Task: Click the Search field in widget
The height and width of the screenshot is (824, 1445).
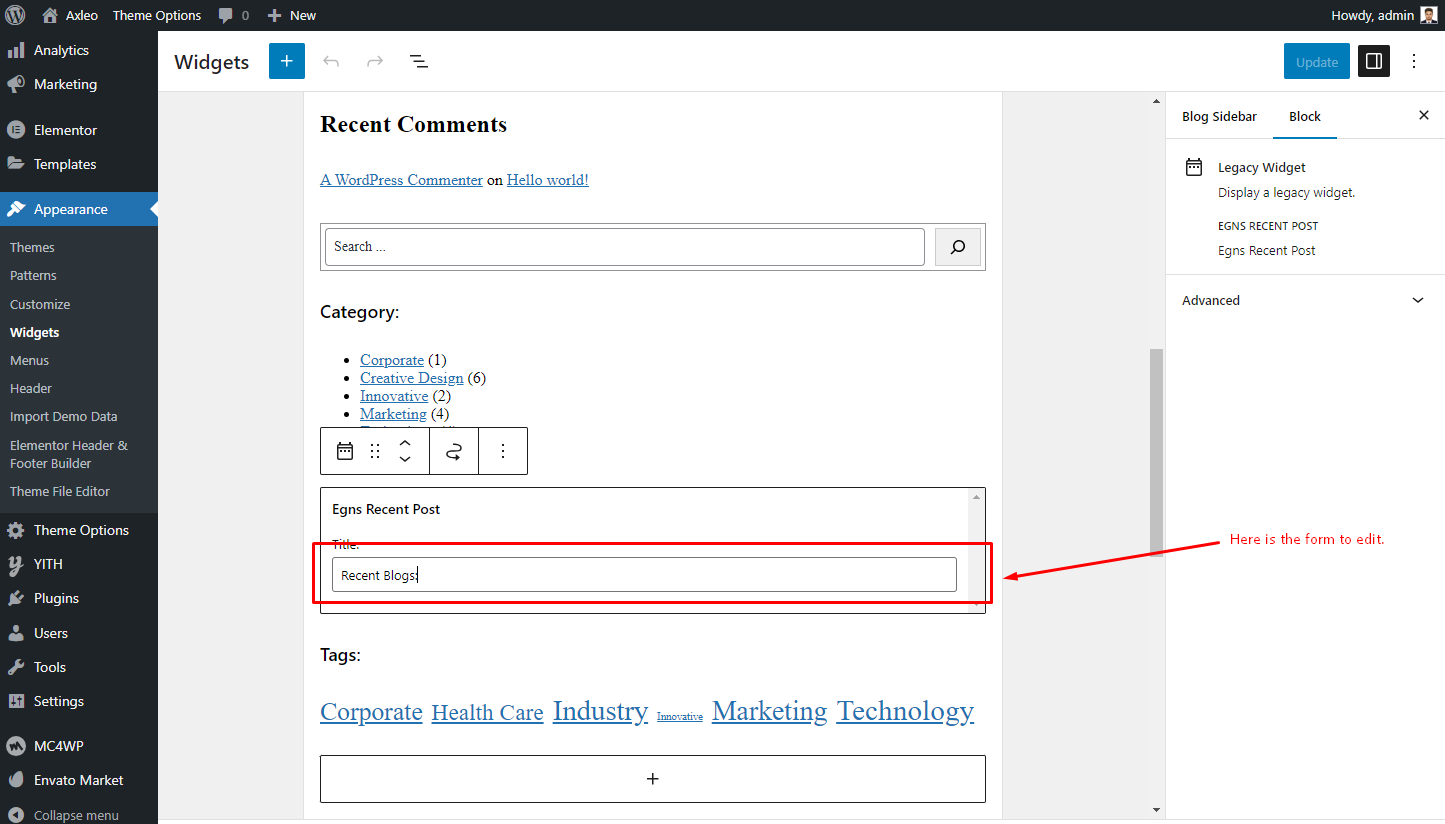Action: coord(625,247)
